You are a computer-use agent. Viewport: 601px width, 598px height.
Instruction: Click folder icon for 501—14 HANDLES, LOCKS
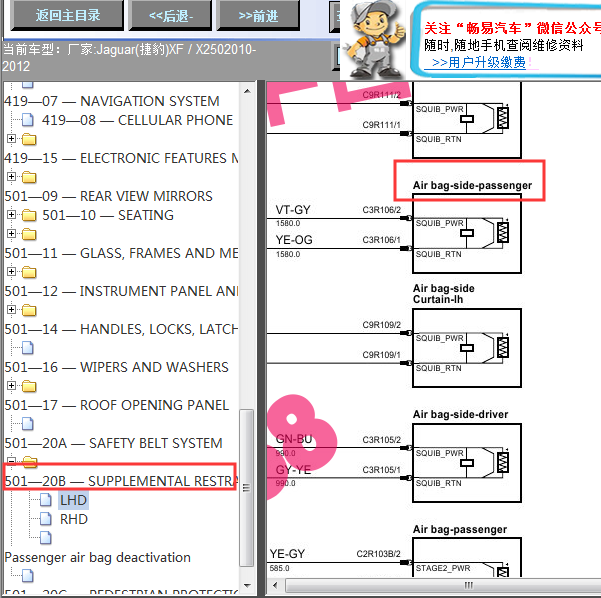[x=29, y=310]
